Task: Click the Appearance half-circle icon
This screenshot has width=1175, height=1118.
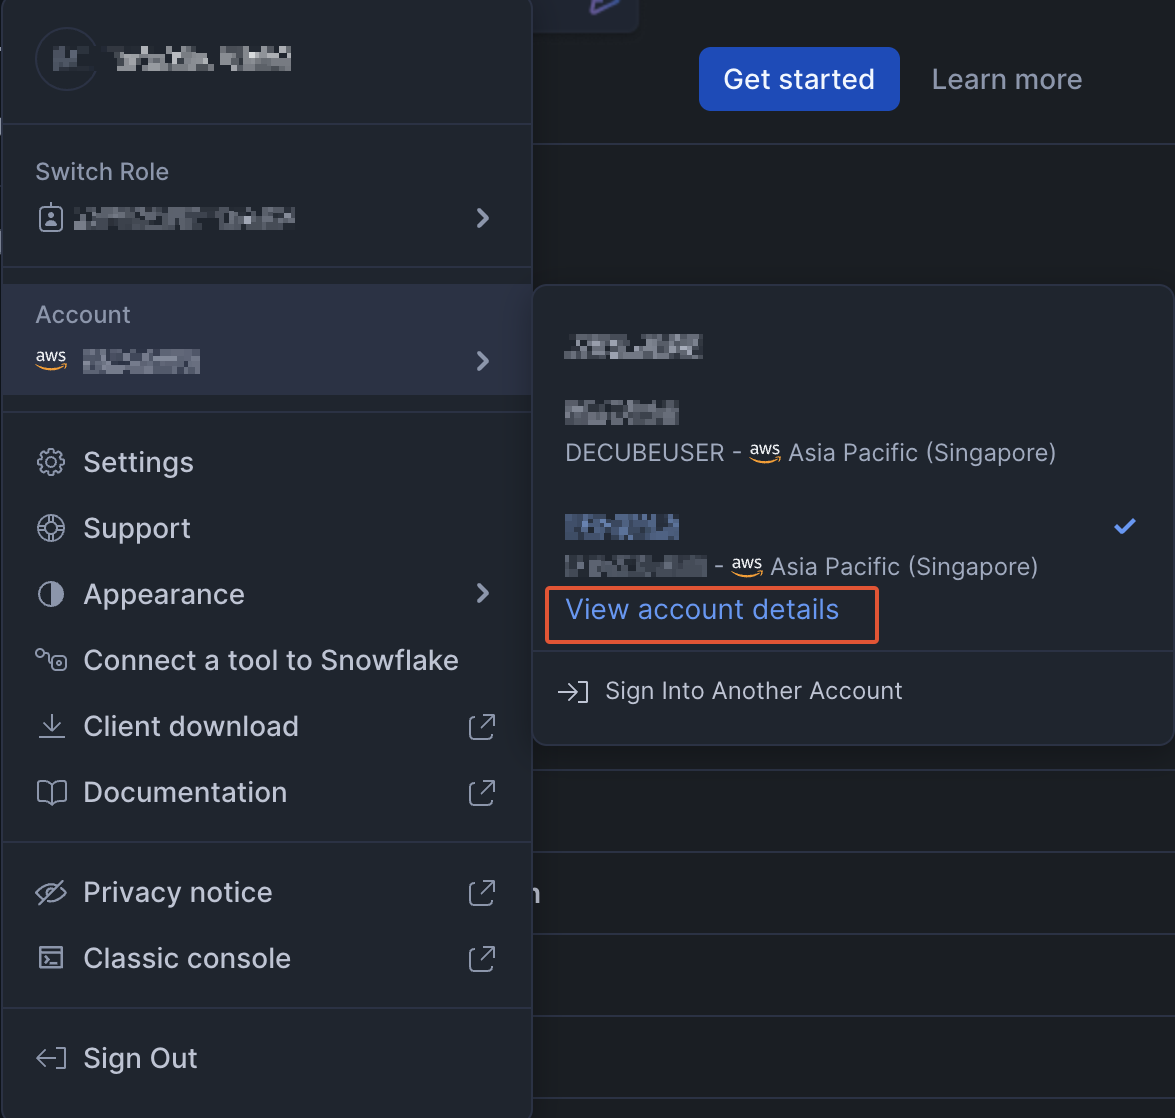Action: click(x=51, y=594)
